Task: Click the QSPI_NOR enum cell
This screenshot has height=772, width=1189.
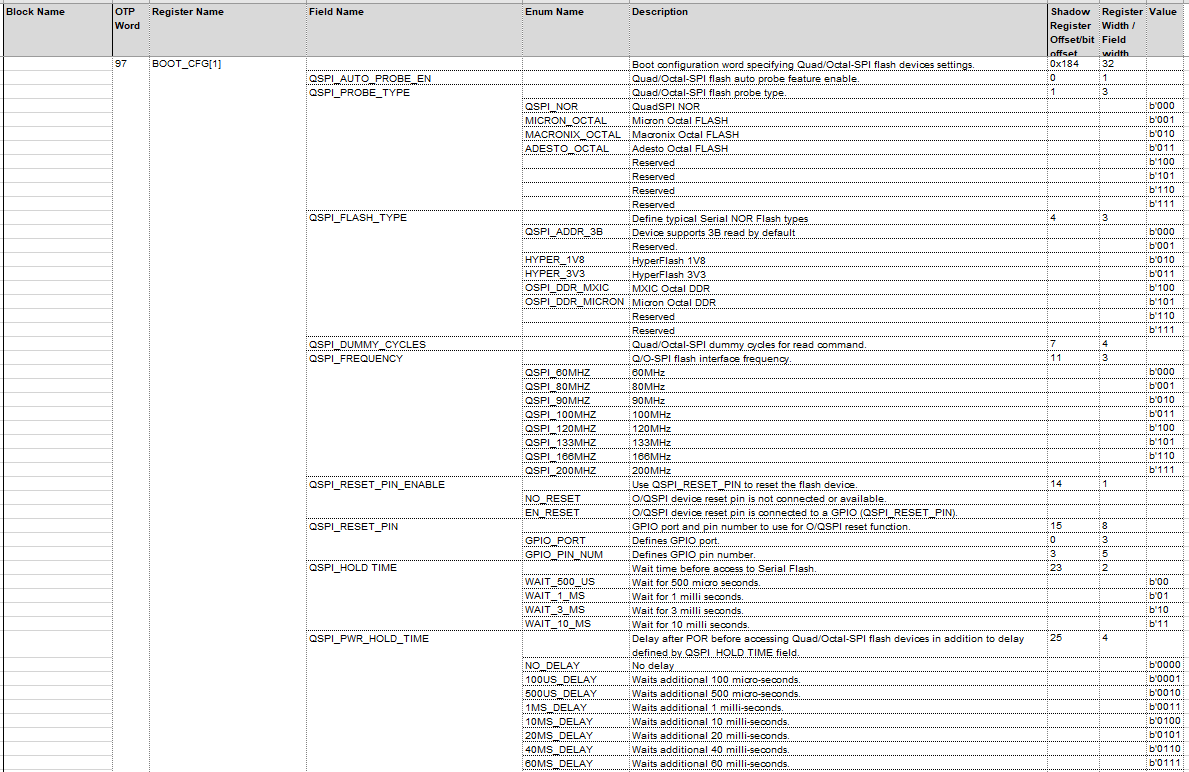Action: pyautogui.click(x=576, y=107)
